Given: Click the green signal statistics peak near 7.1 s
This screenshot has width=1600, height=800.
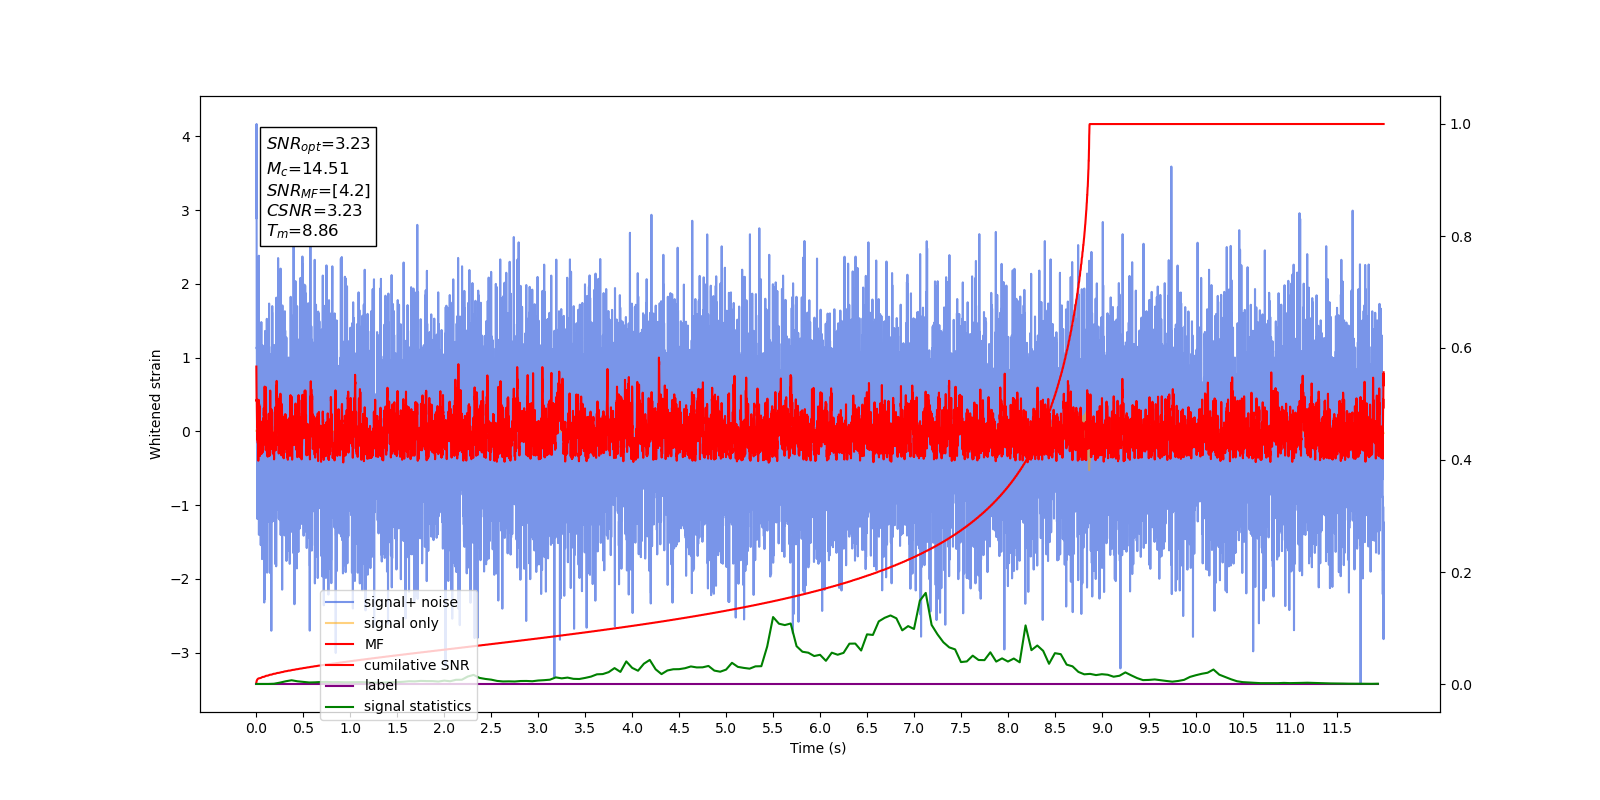Looking at the screenshot, I should (x=925, y=593).
